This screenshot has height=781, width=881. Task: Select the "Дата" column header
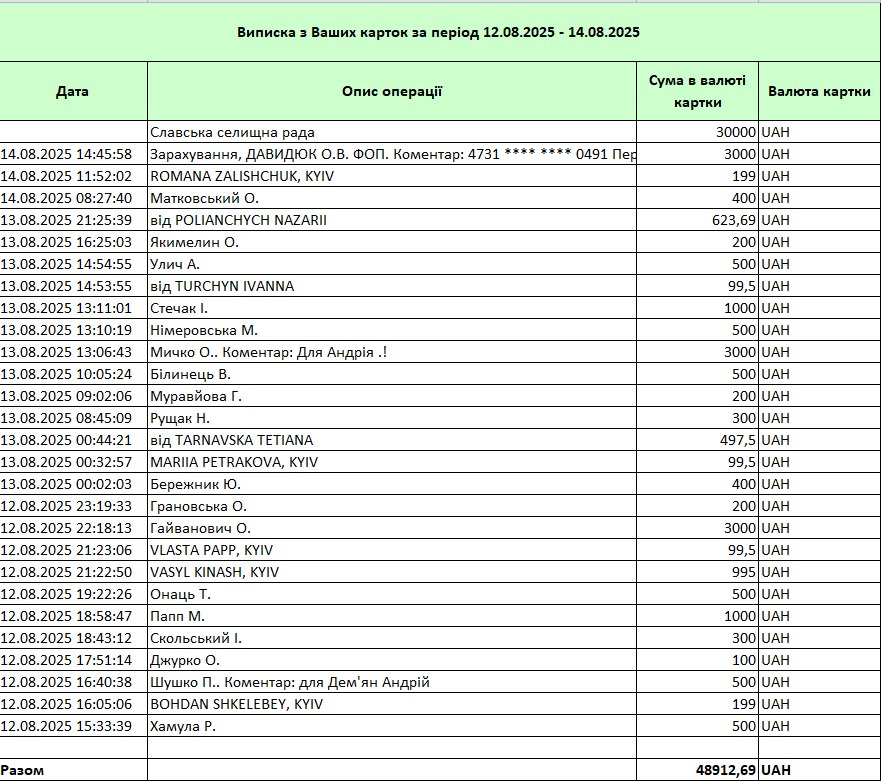[72, 91]
